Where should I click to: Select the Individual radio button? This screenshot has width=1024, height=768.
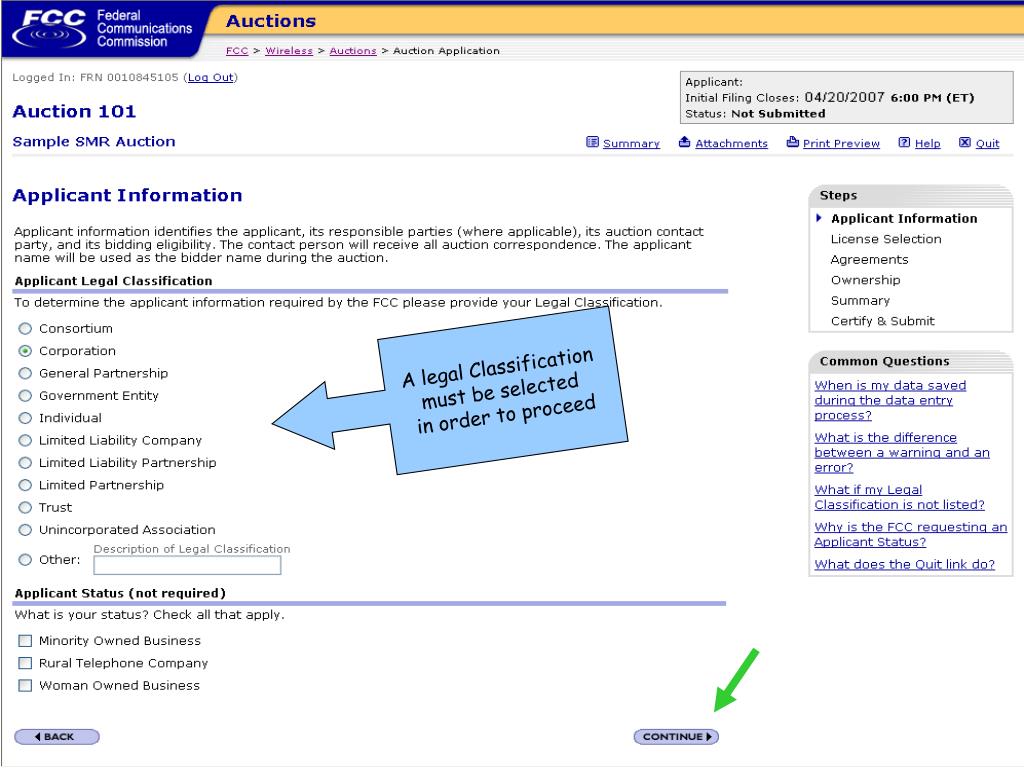[25, 418]
